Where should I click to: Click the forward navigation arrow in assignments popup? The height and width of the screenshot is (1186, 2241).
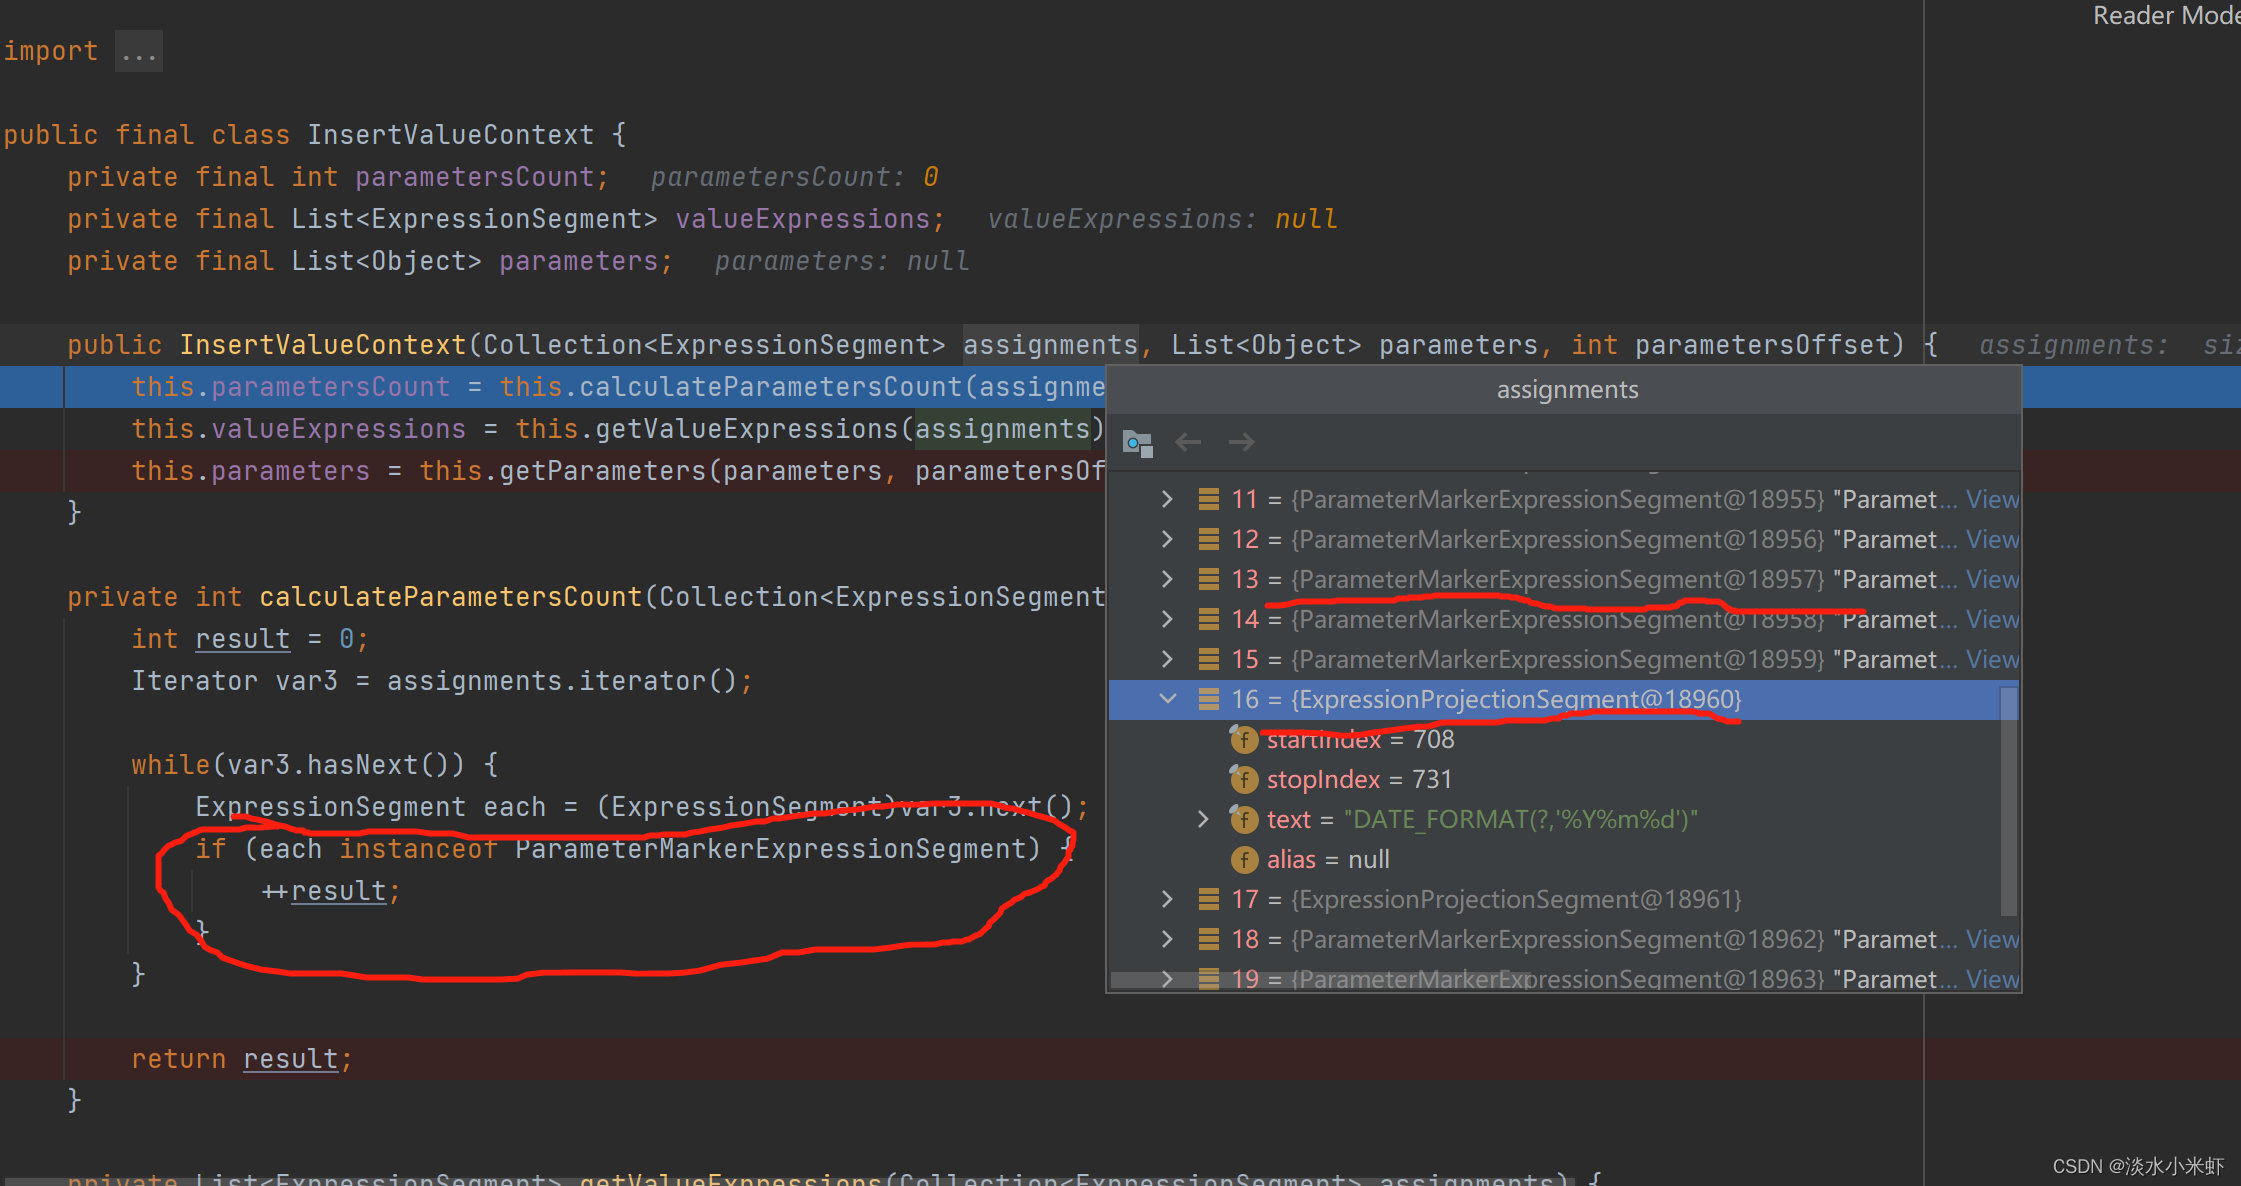pos(1241,441)
